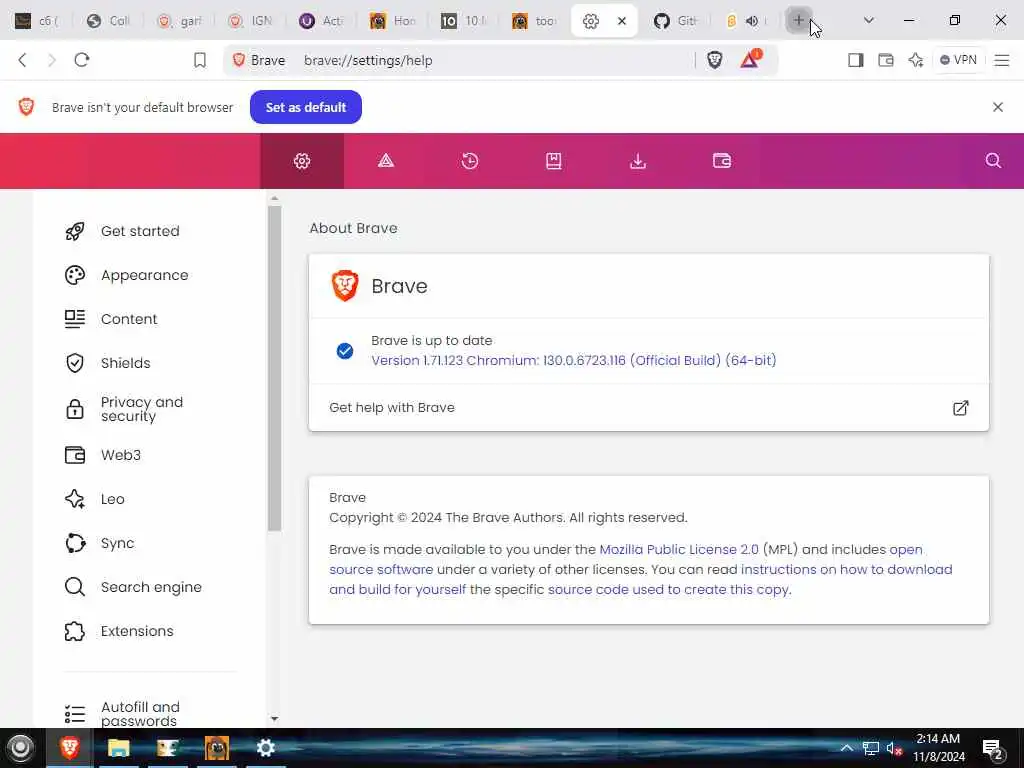1024x768 pixels.
Task: Reload the page
Action: point(82,60)
